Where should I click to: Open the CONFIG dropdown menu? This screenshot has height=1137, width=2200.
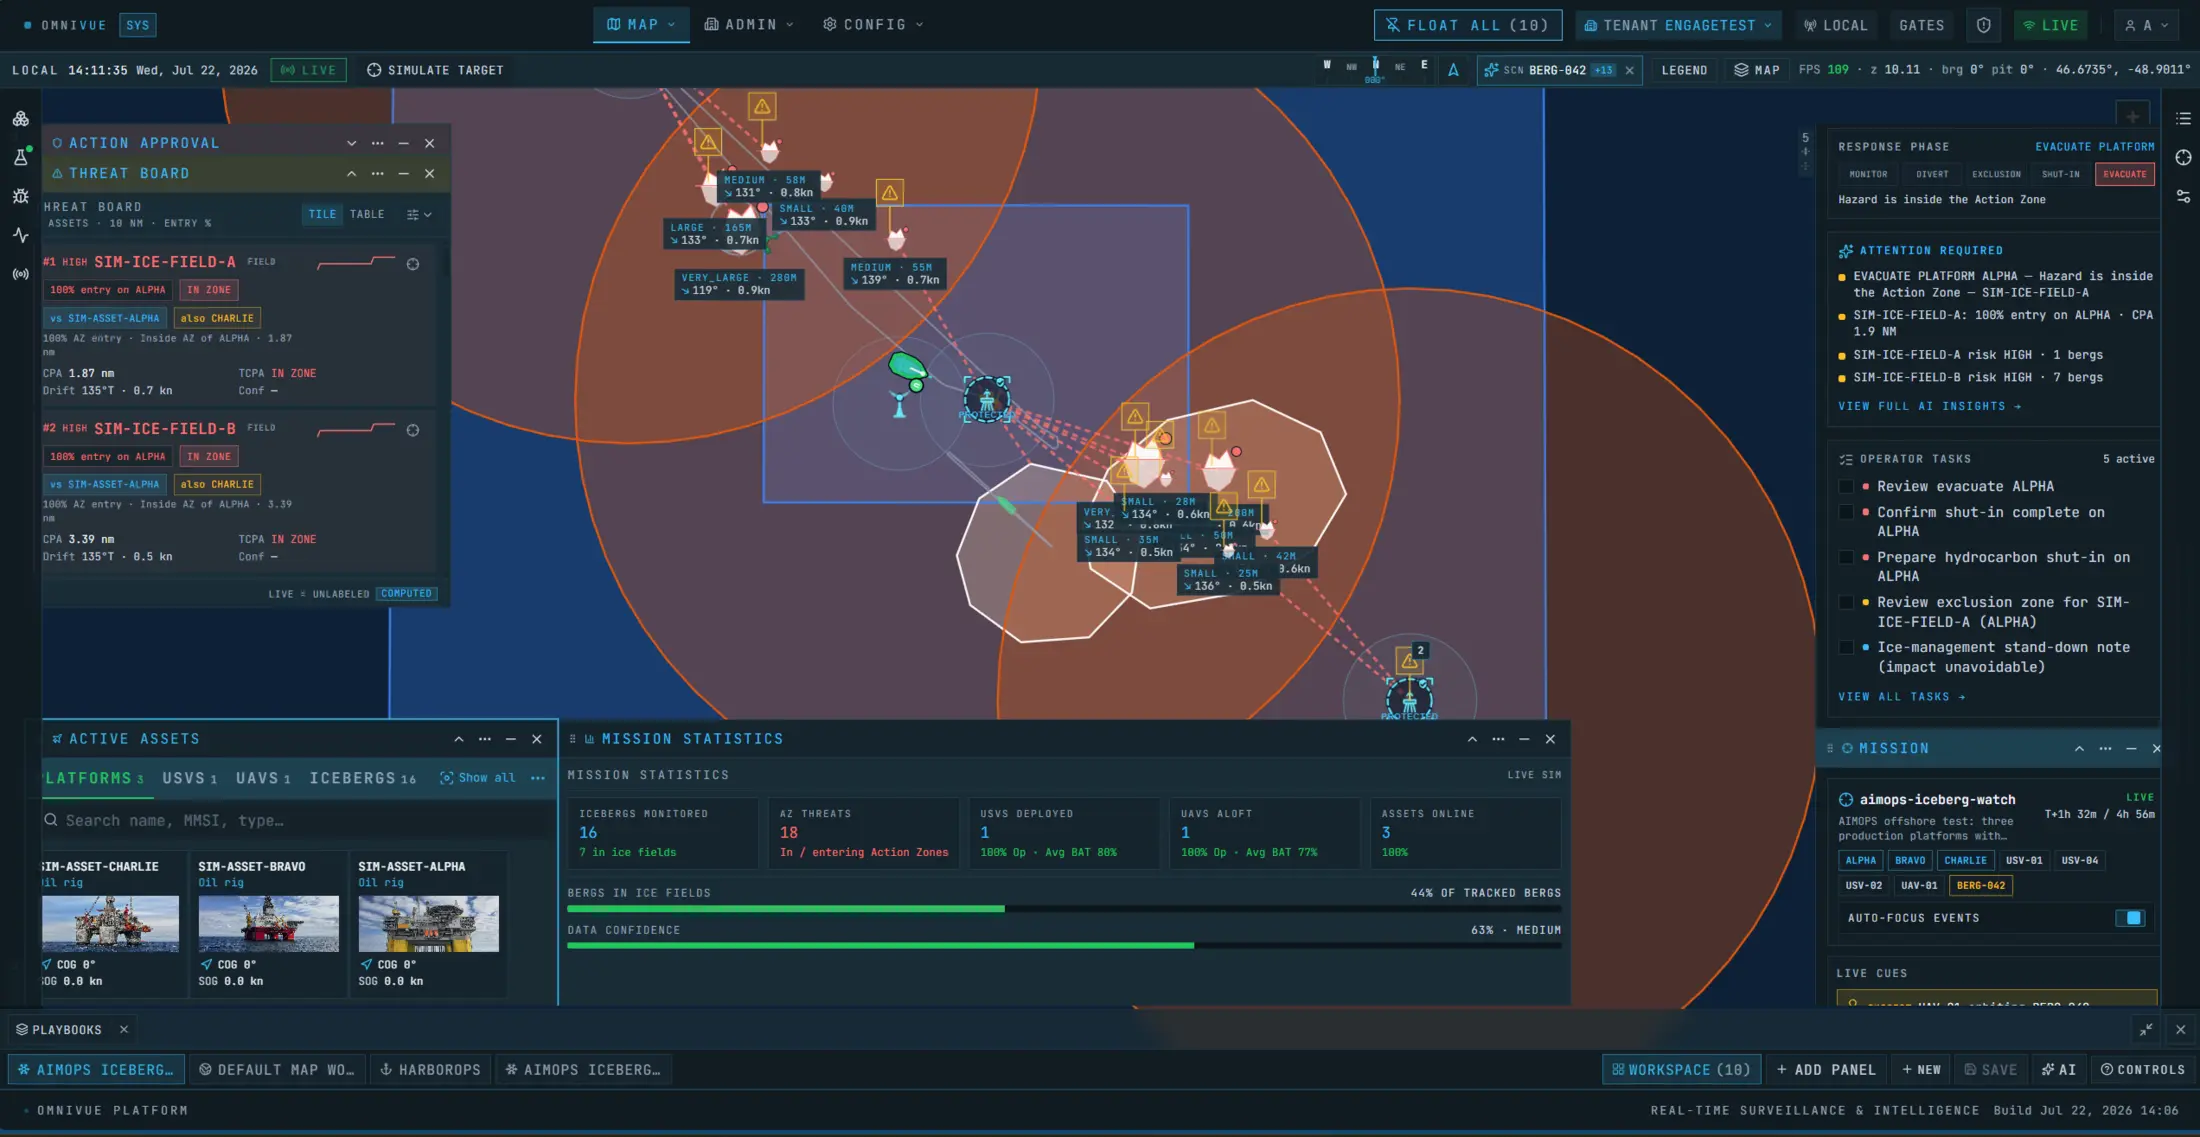point(874,25)
